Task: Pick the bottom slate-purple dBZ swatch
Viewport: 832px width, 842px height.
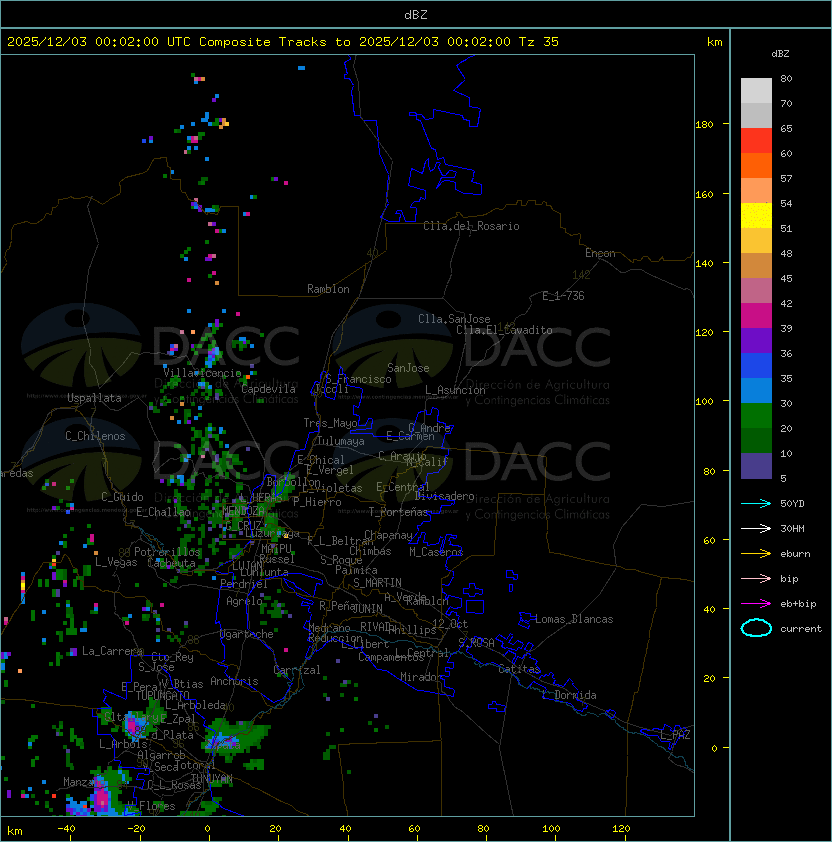Action: click(x=756, y=466)
